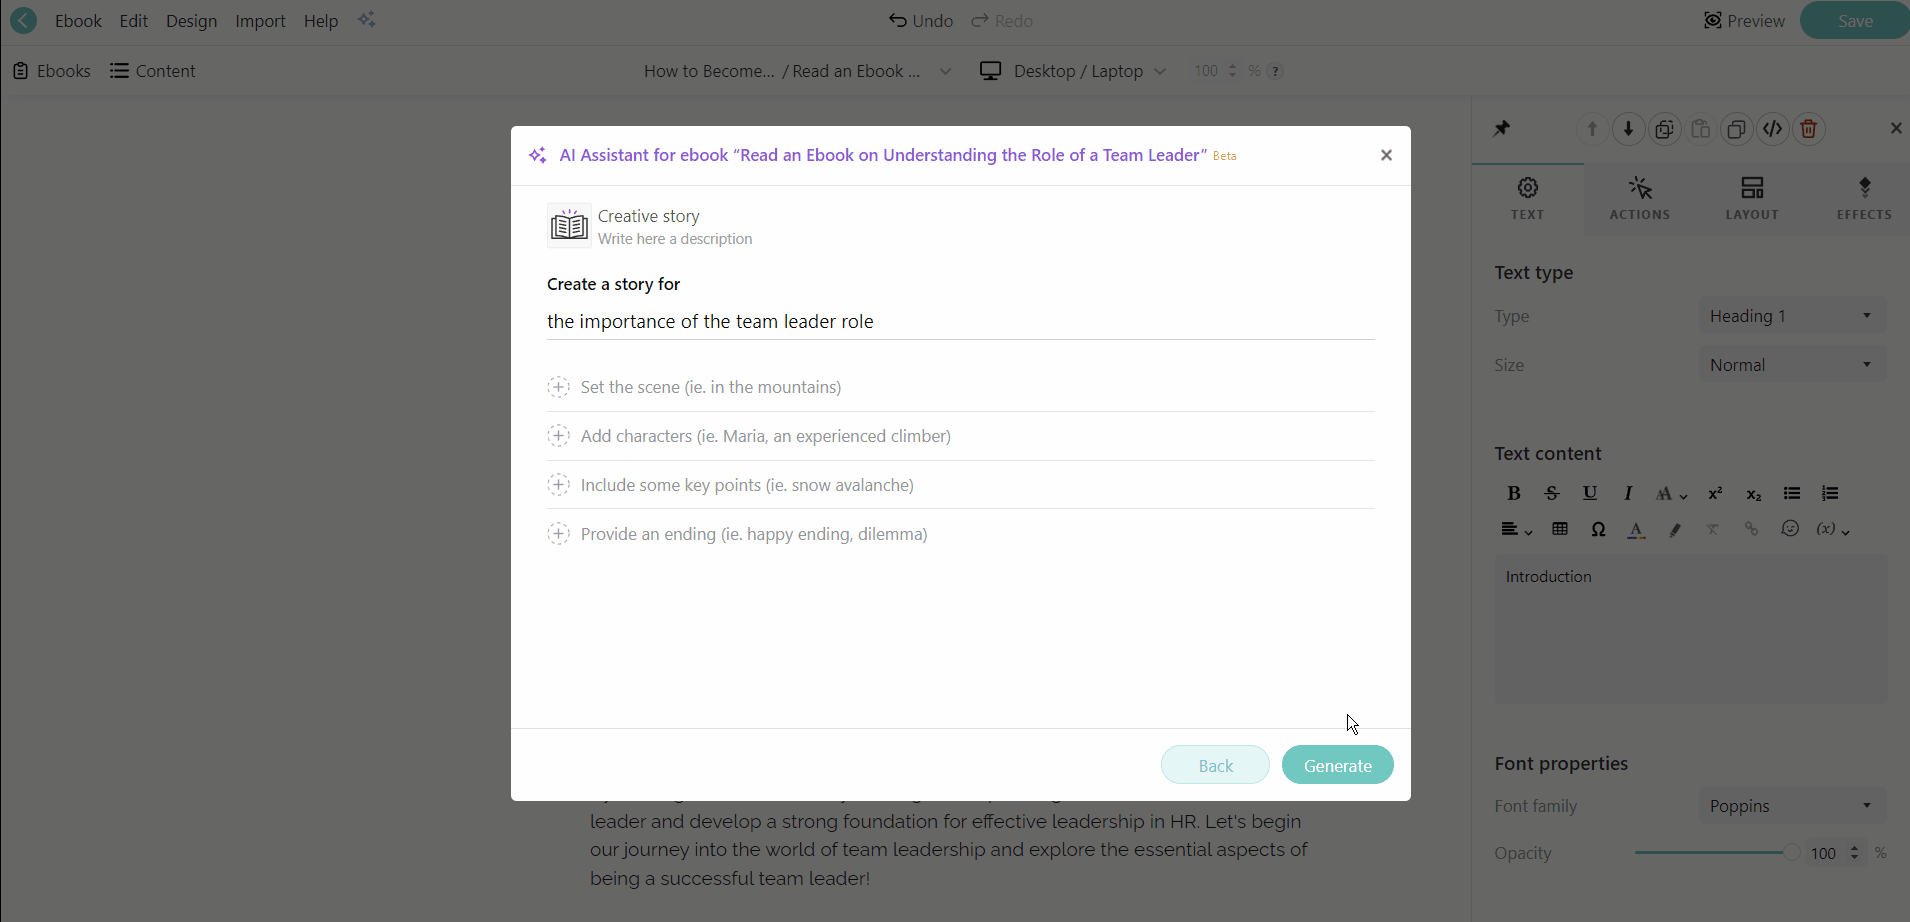Open the omega special characters icon
Screen dimensions: 1910x922
1598,529
